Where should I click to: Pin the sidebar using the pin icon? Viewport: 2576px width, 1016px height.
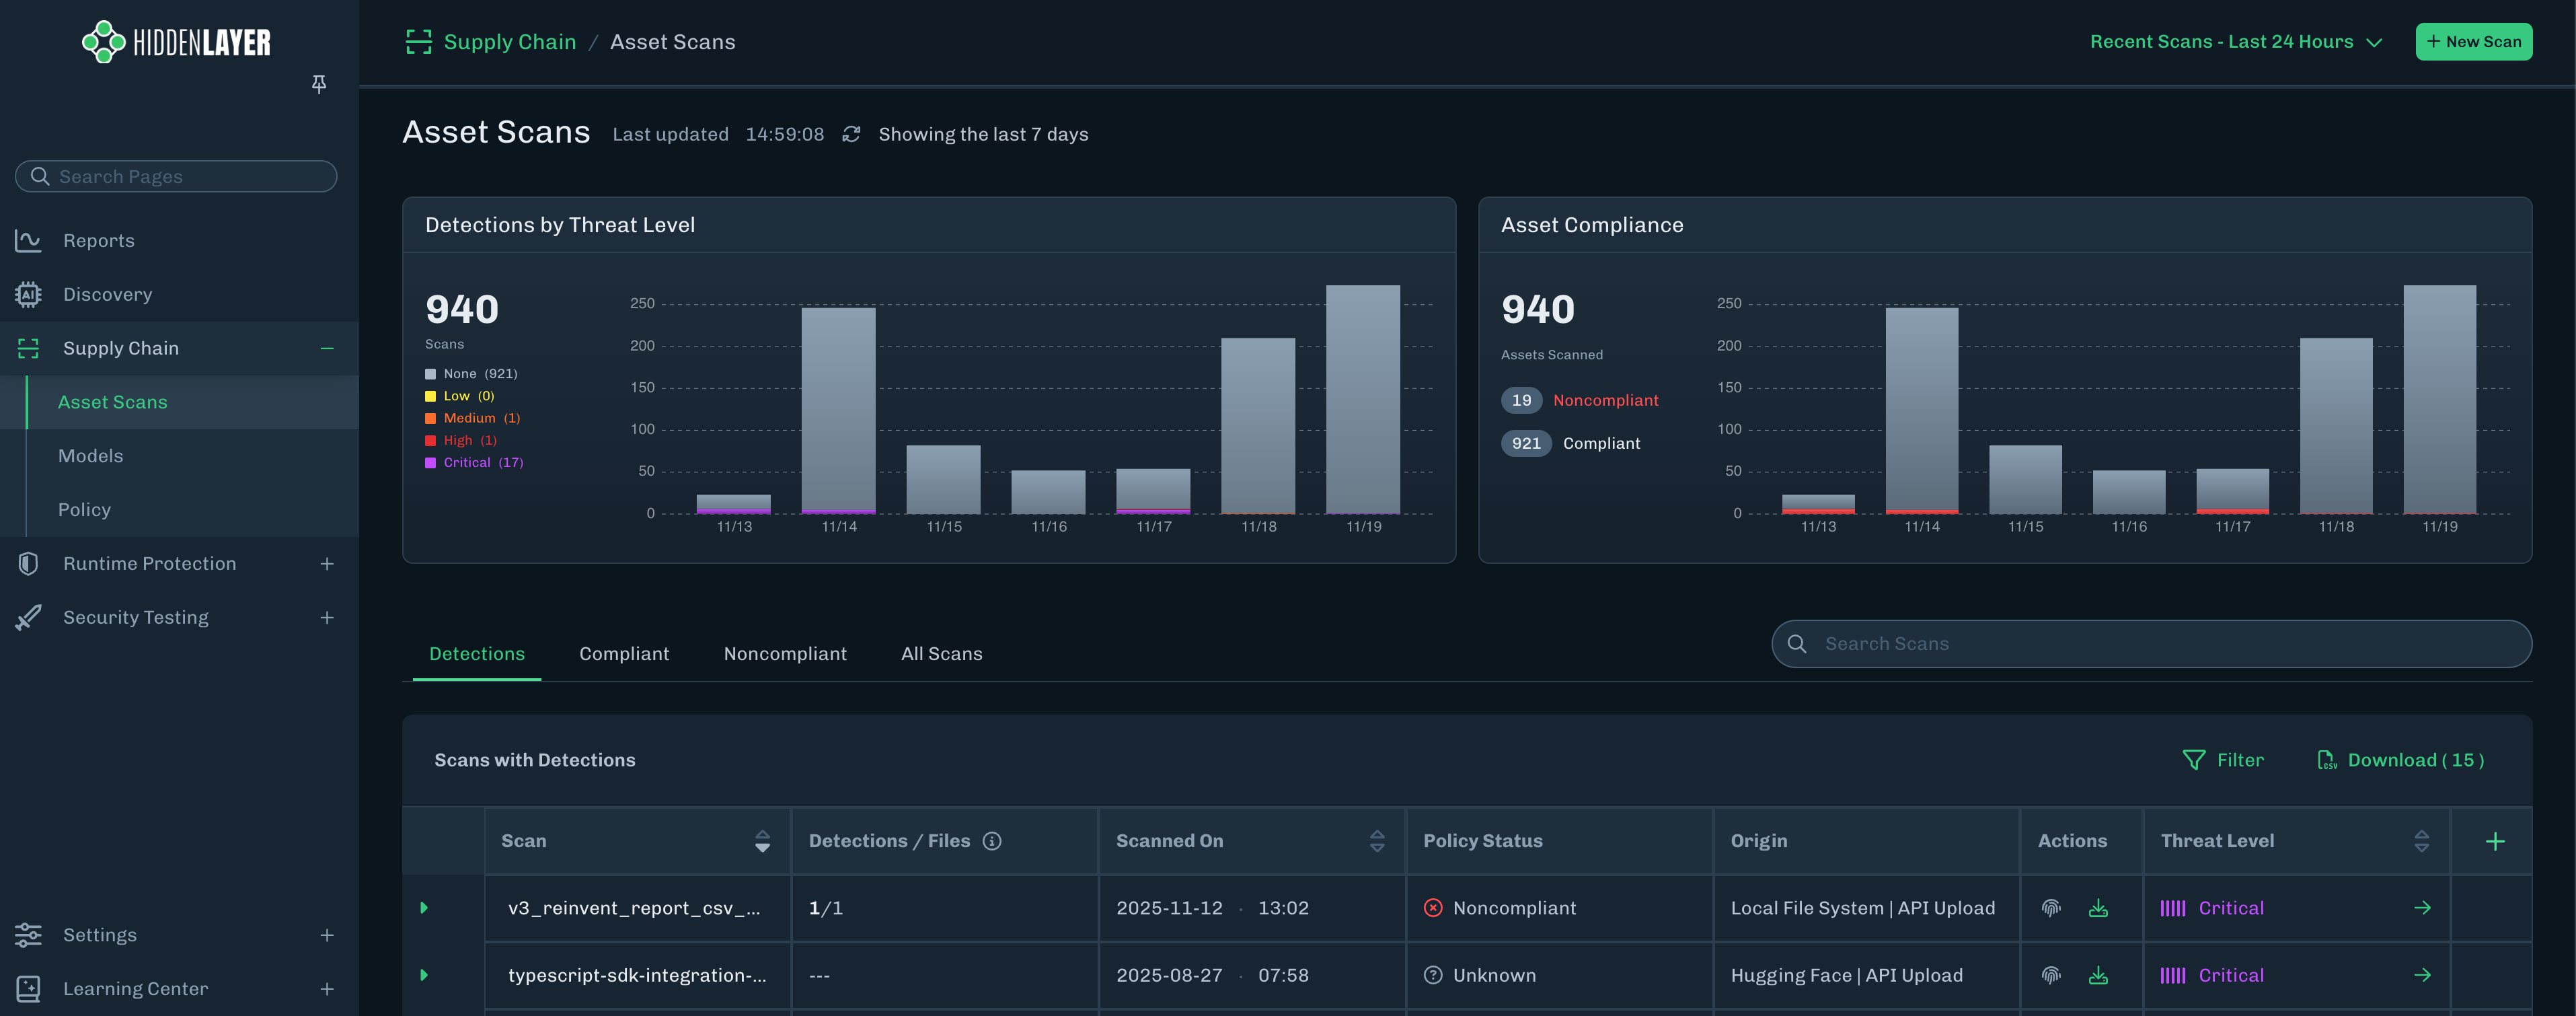[x=319, y=84]
